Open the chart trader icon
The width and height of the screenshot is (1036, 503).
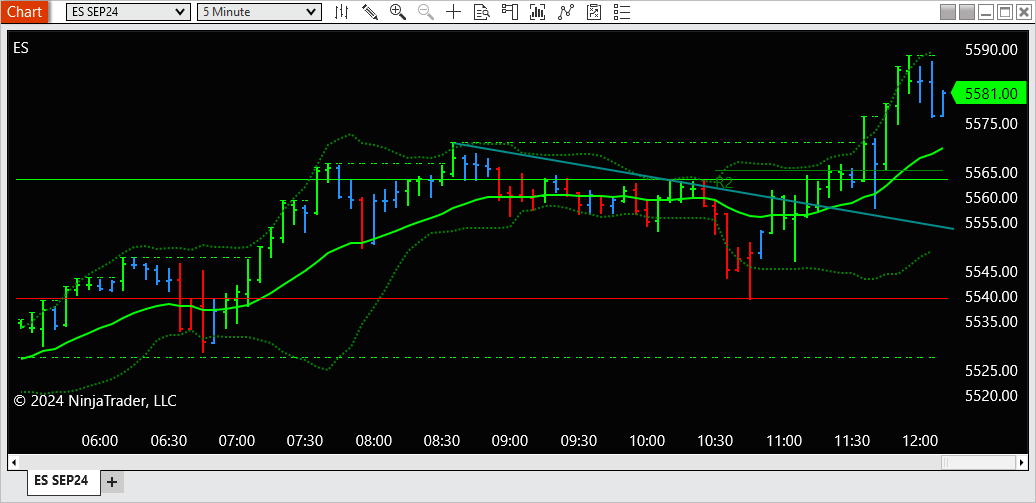[x=509, y=11]
